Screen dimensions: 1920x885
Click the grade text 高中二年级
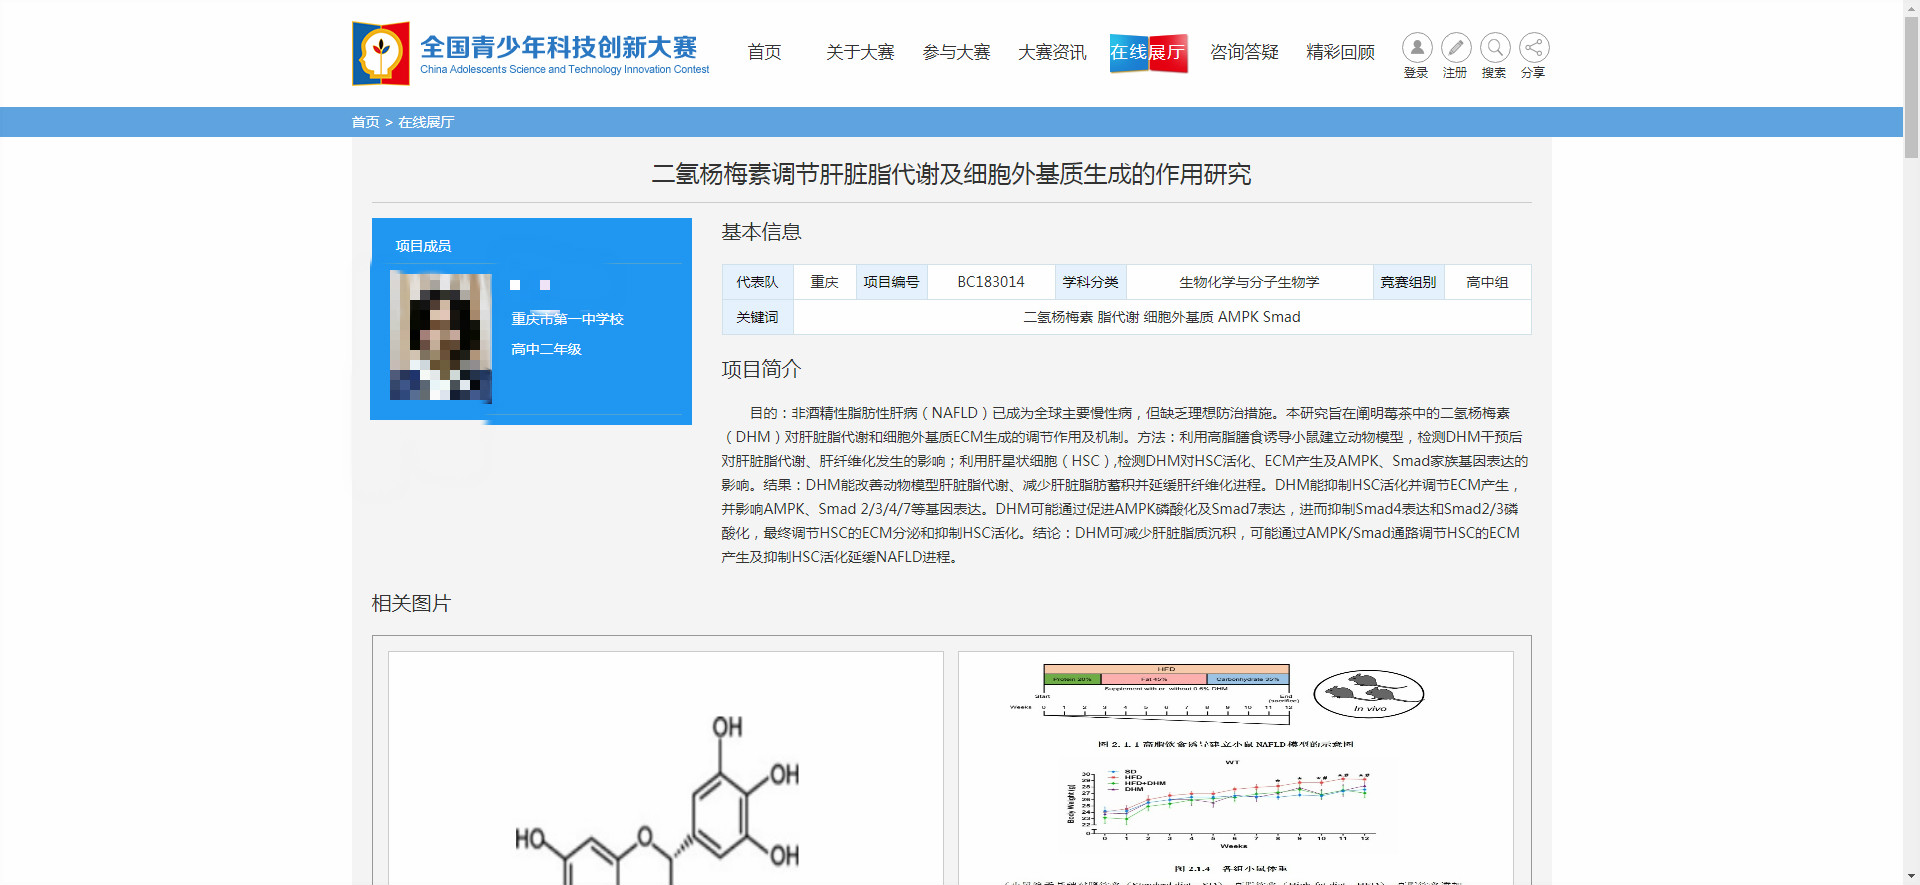click(x=546, y=349)
